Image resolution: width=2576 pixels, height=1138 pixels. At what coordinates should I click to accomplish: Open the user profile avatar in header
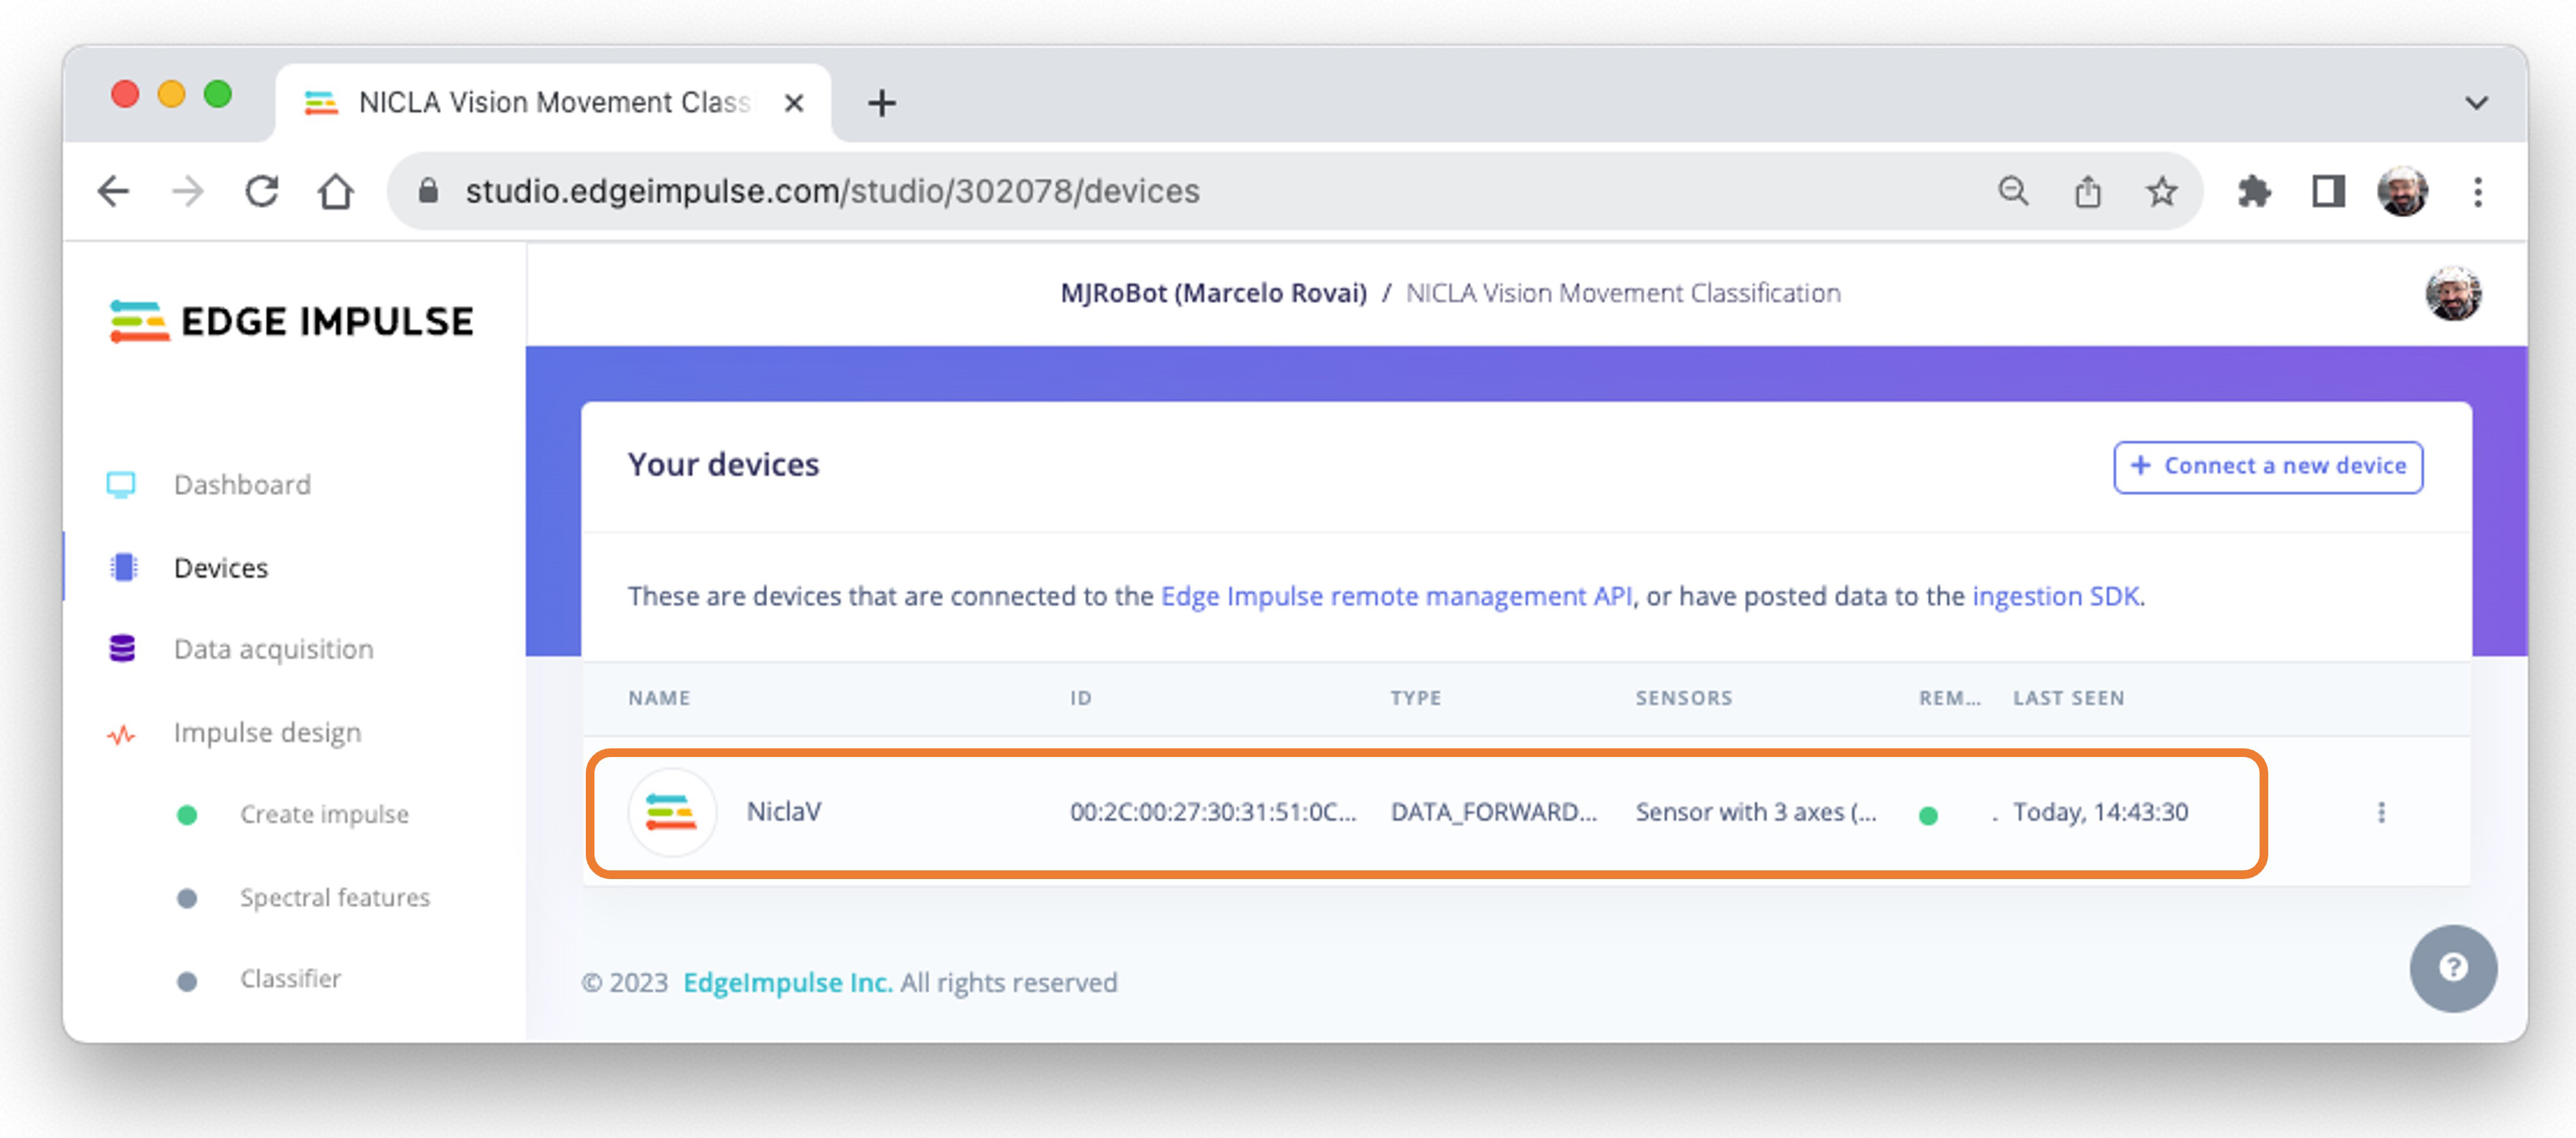coord(2452,293)
